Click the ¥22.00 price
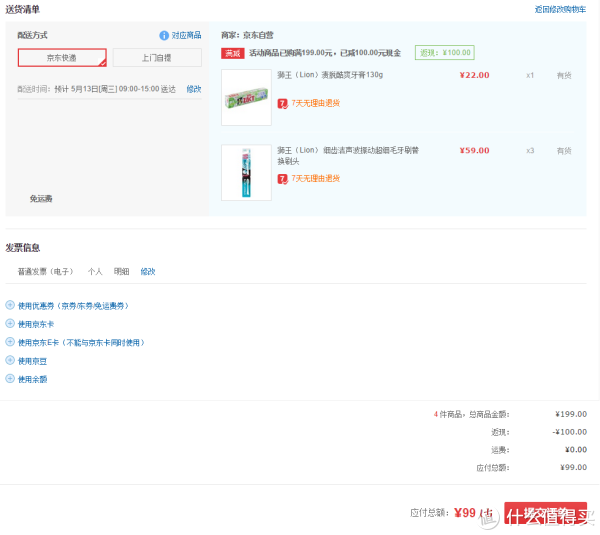The width and height of the screenshot is (600, 535). [474, 75]
